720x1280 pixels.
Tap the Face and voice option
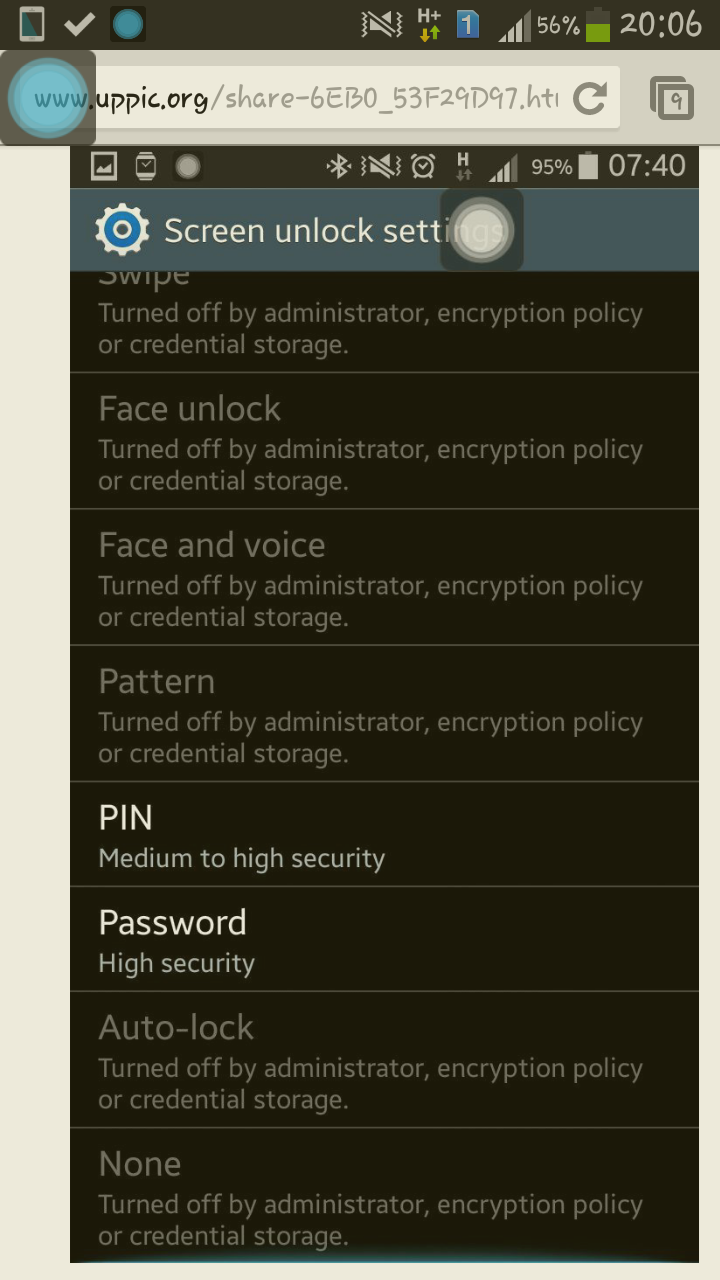pyautogui.click(x=384, y=578)
